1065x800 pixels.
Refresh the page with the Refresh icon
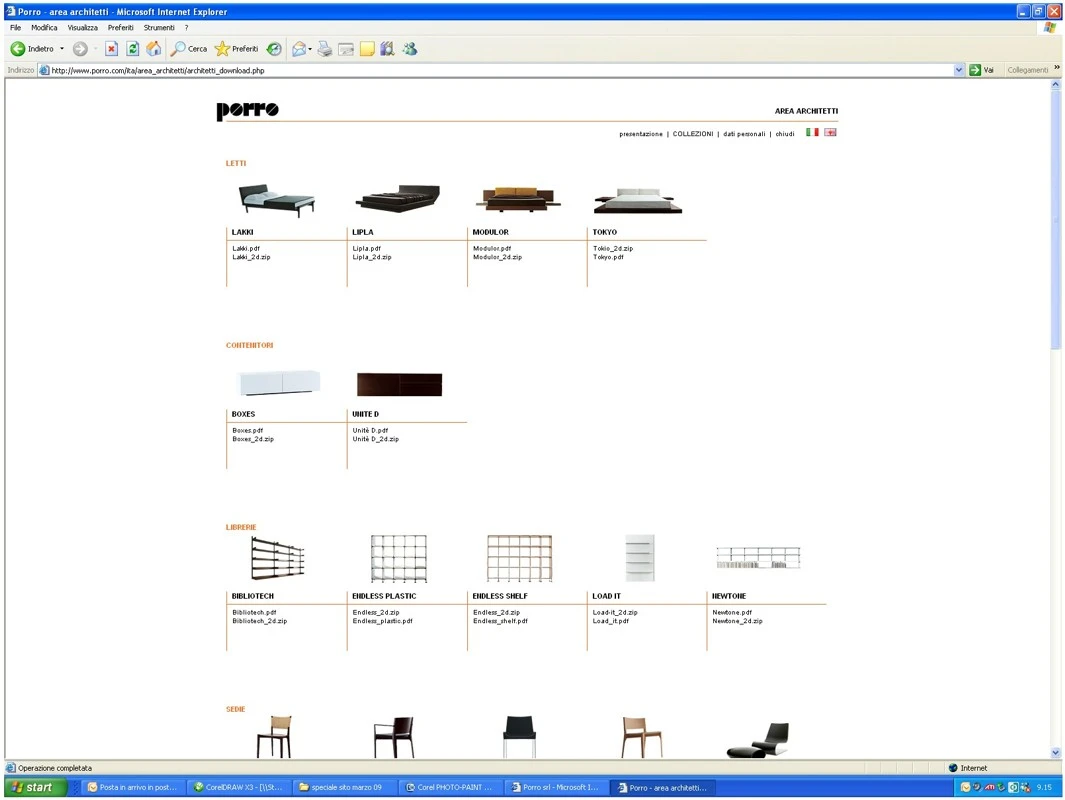(132, 49)
